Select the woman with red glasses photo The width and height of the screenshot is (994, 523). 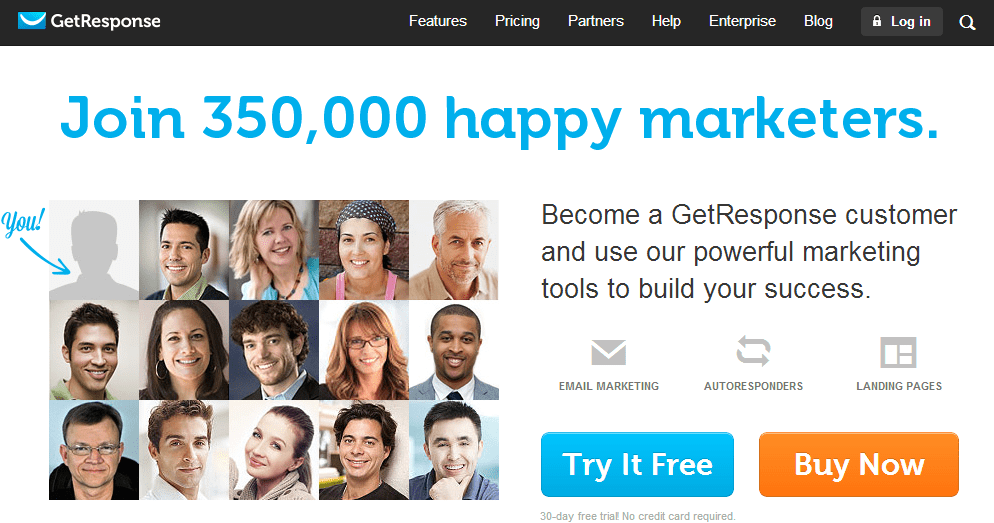pos(364,350)
